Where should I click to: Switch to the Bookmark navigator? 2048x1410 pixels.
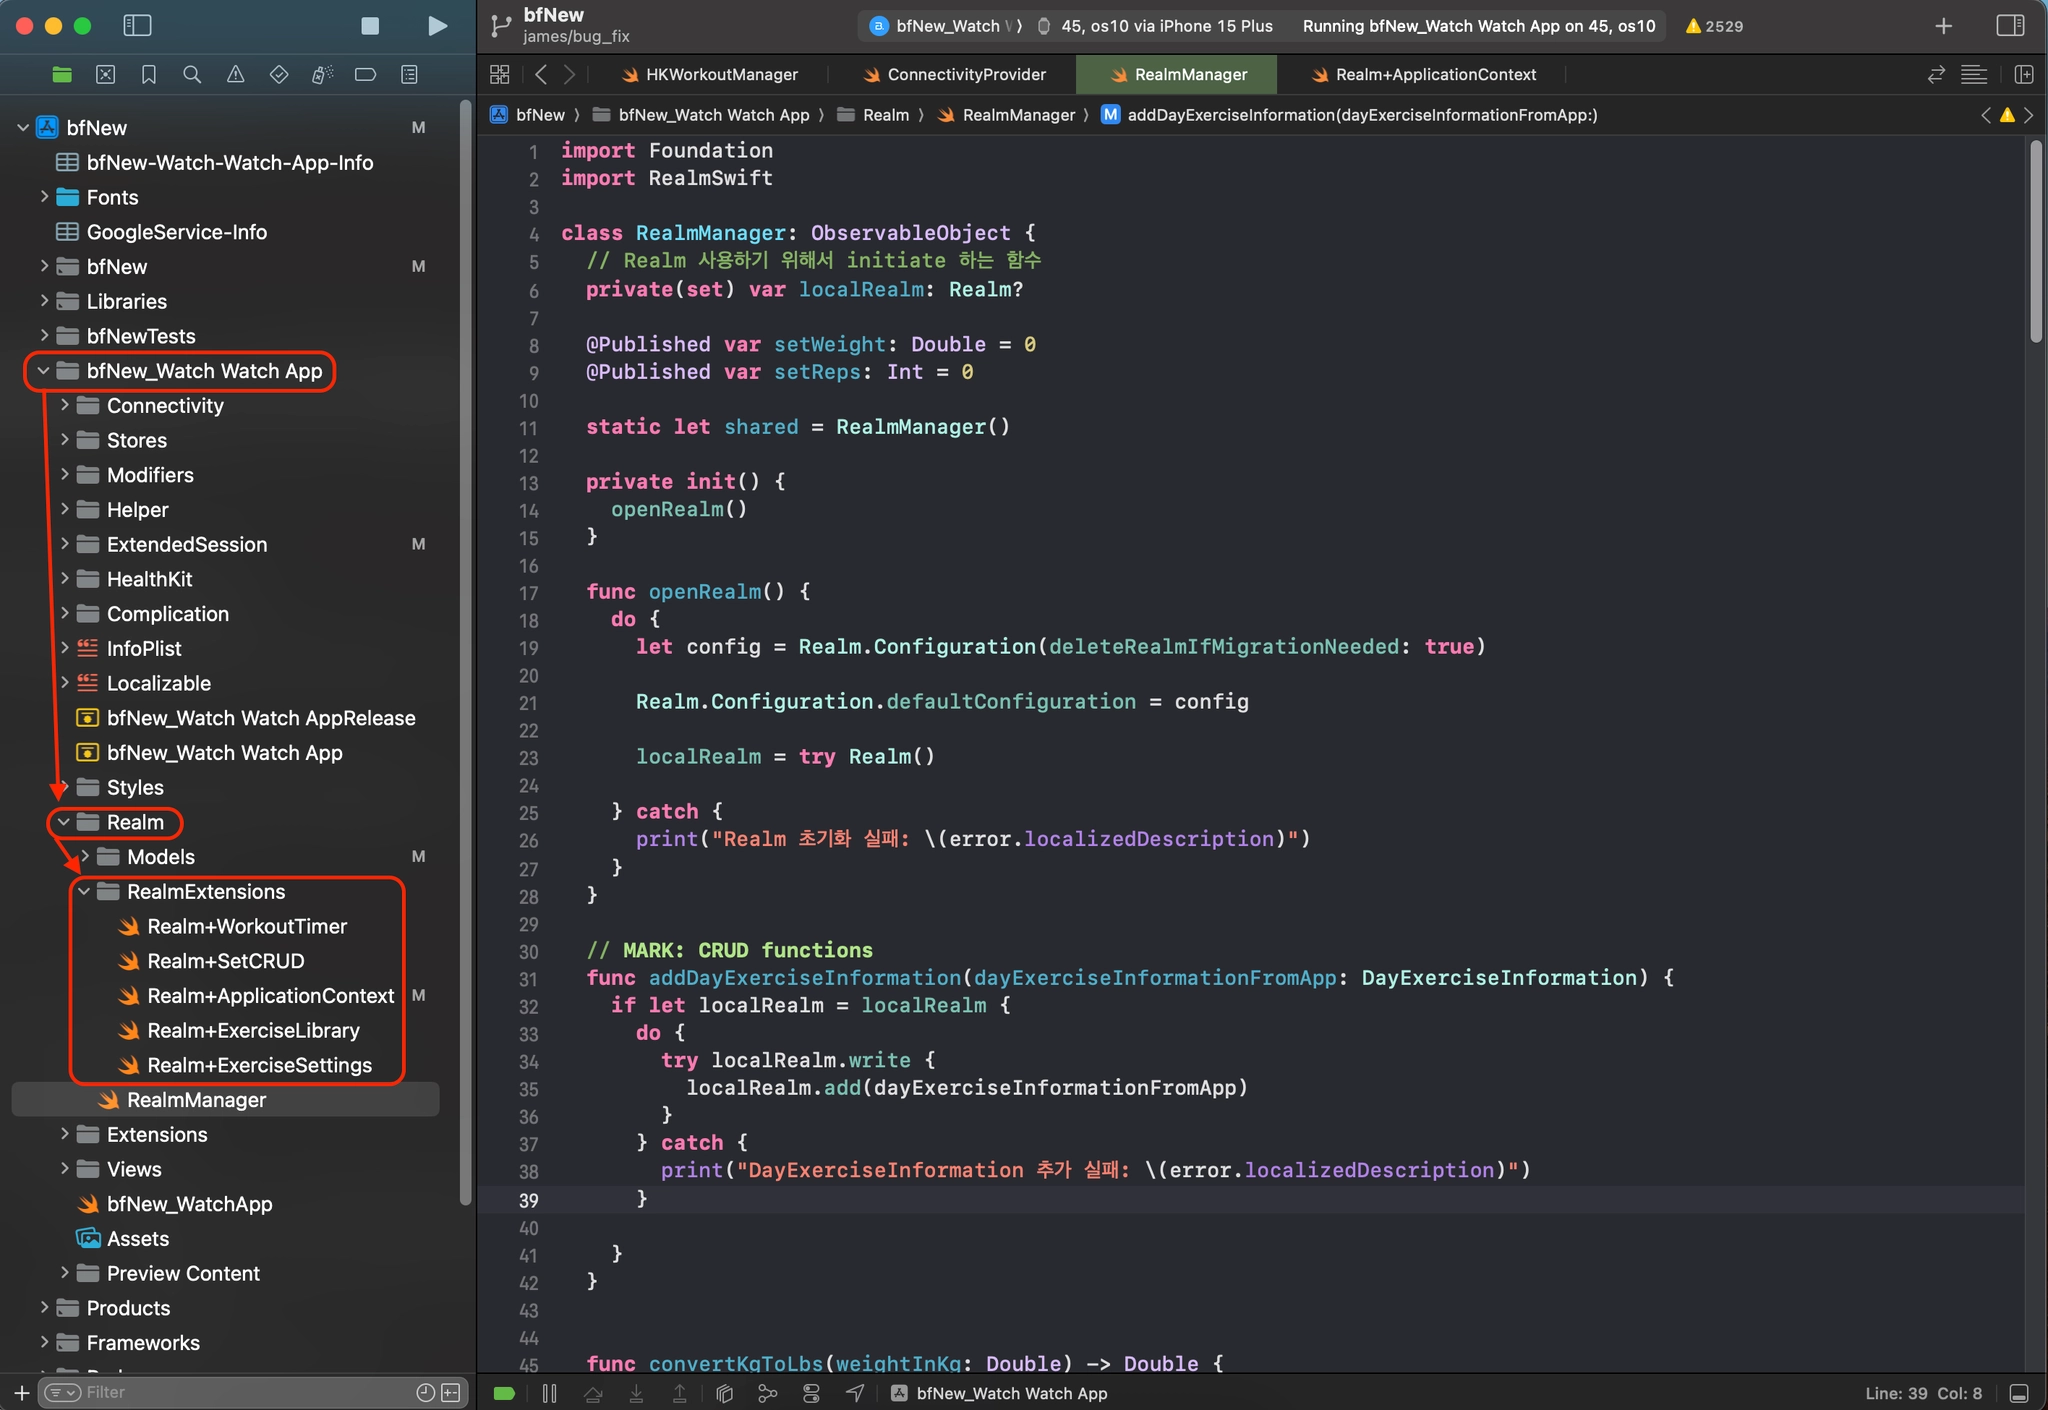[x=149, y=75]
